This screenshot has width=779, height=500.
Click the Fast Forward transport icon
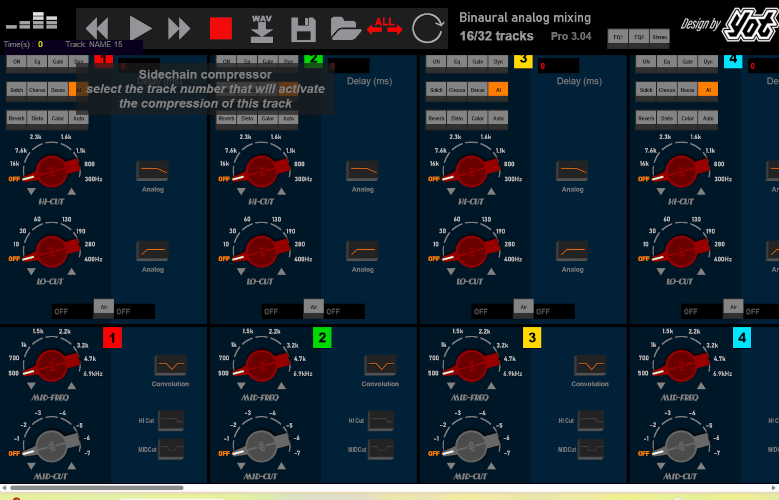coord(179,29)
